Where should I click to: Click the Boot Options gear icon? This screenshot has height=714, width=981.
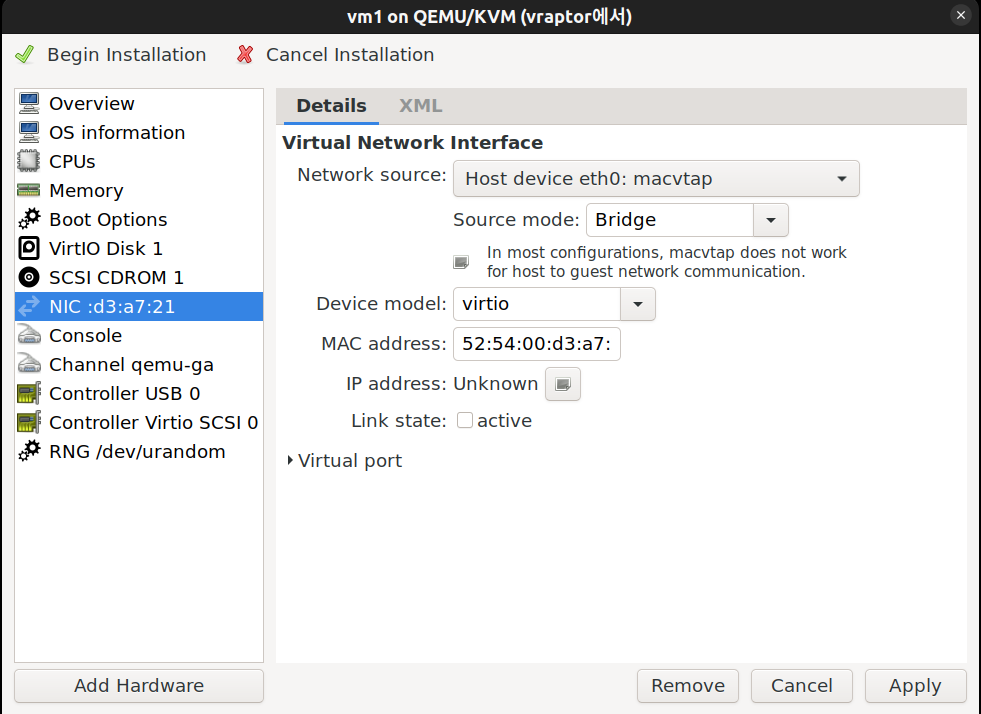tap(29, 219)
